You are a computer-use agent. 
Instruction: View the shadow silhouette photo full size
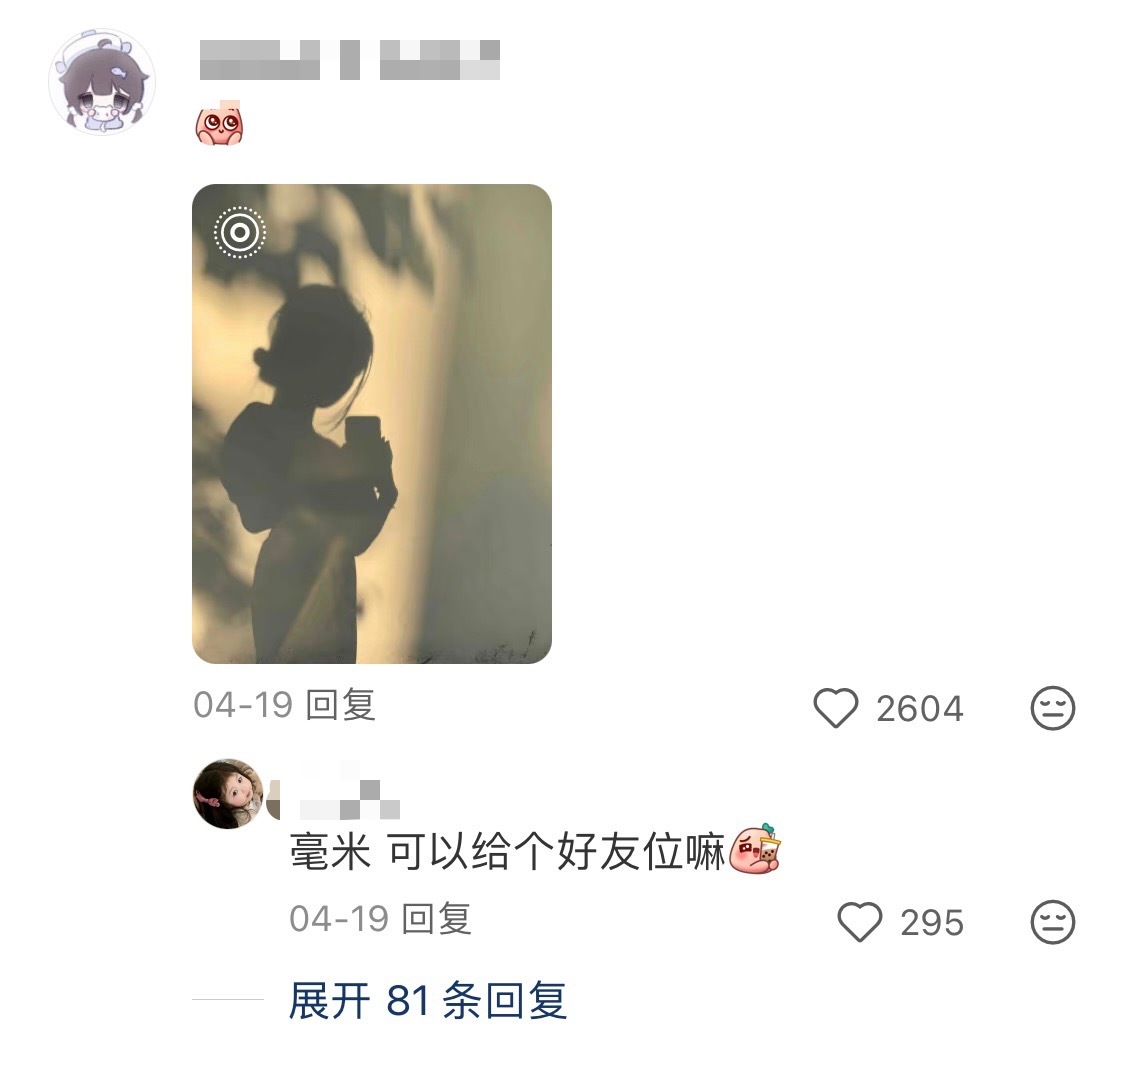(x=372, y=423)
